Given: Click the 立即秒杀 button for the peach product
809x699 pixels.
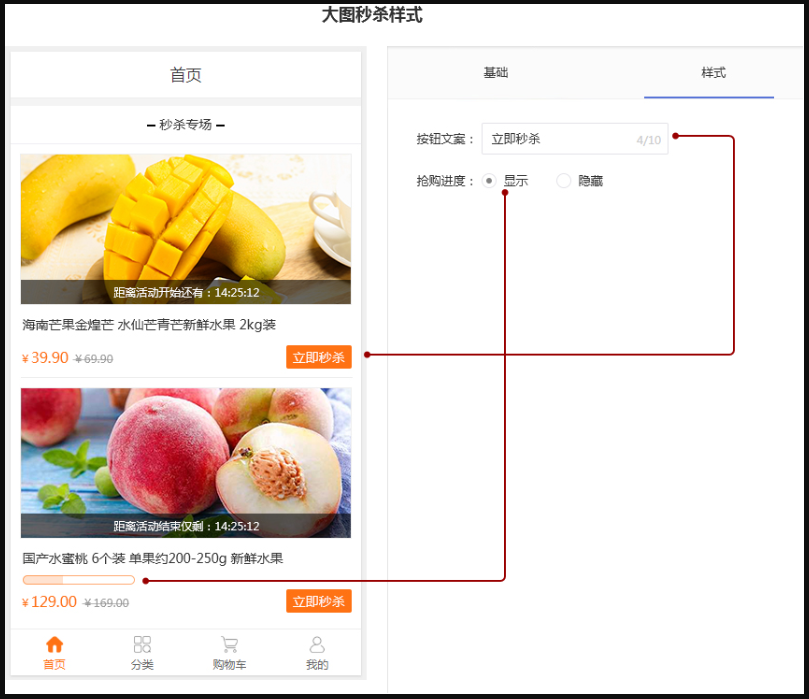Looking at the screenshot, I should [x=319, y=601].
